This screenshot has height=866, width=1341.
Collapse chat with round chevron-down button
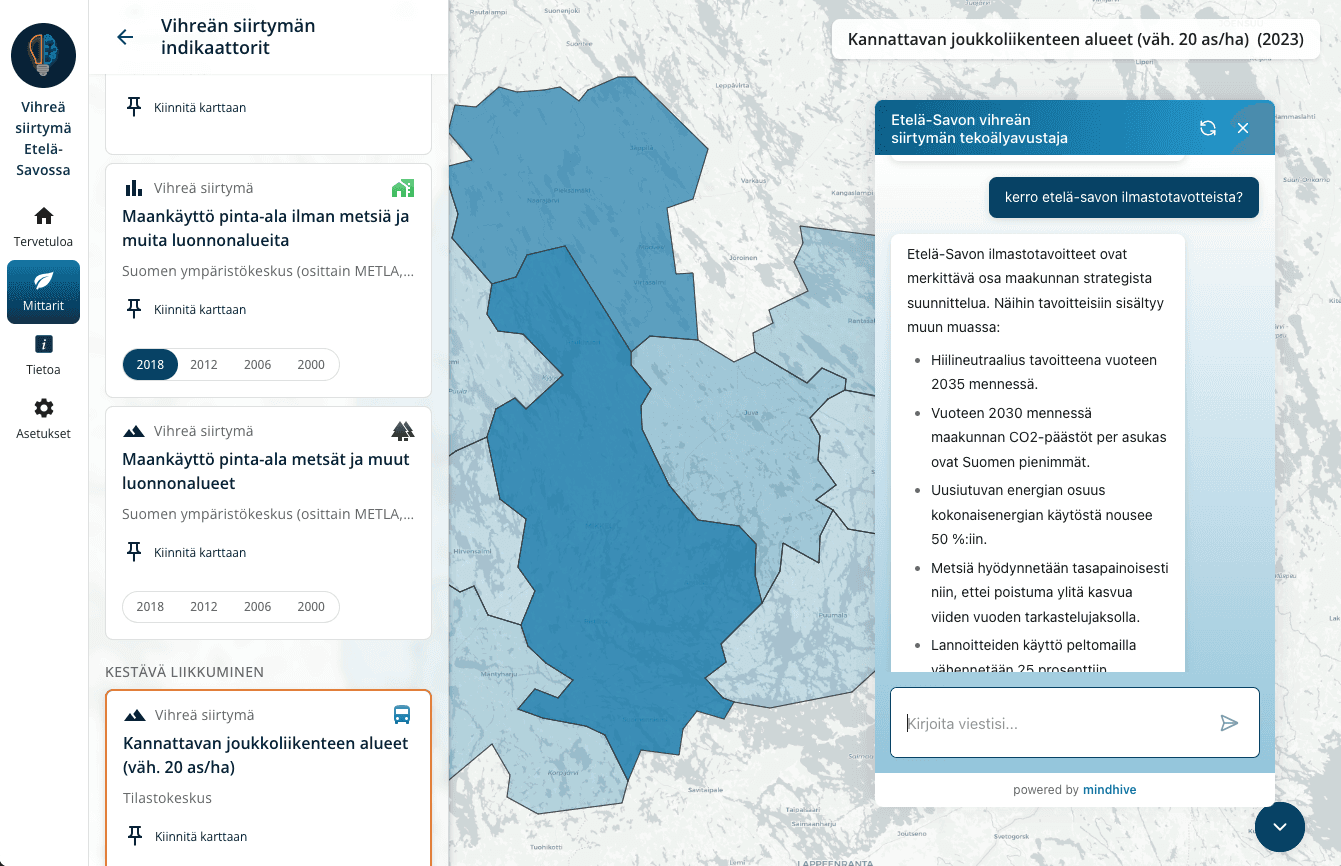point(1280,827)
